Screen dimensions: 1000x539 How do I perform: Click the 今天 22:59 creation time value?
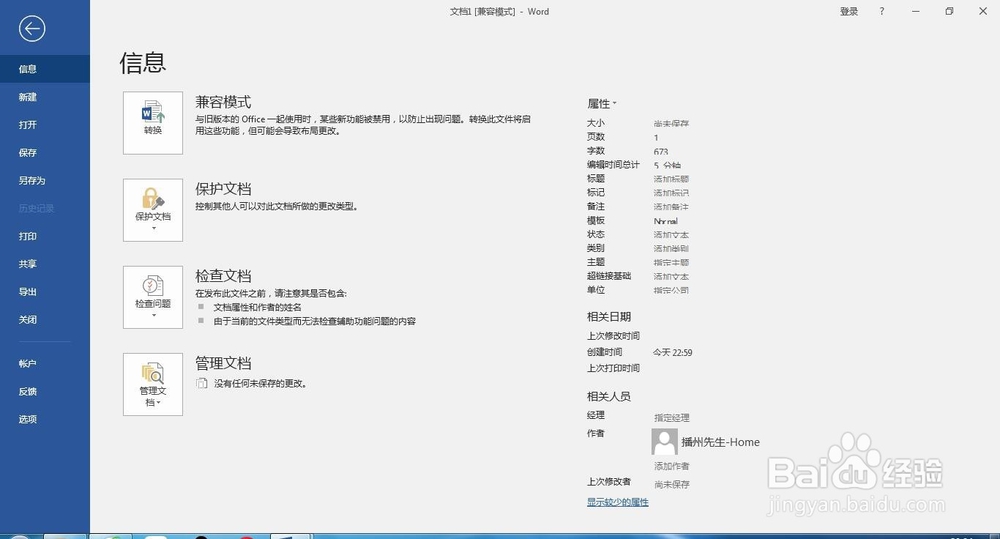673,352
